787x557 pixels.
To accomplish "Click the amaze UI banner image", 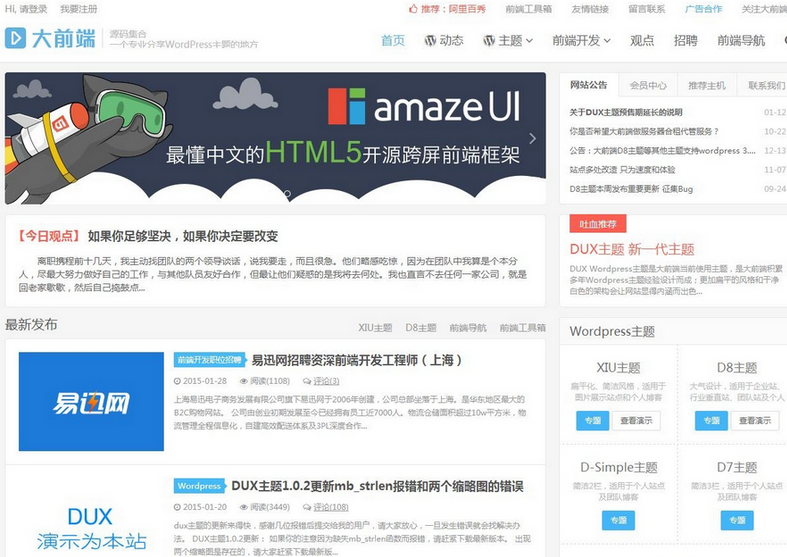I will click(275, 138).
